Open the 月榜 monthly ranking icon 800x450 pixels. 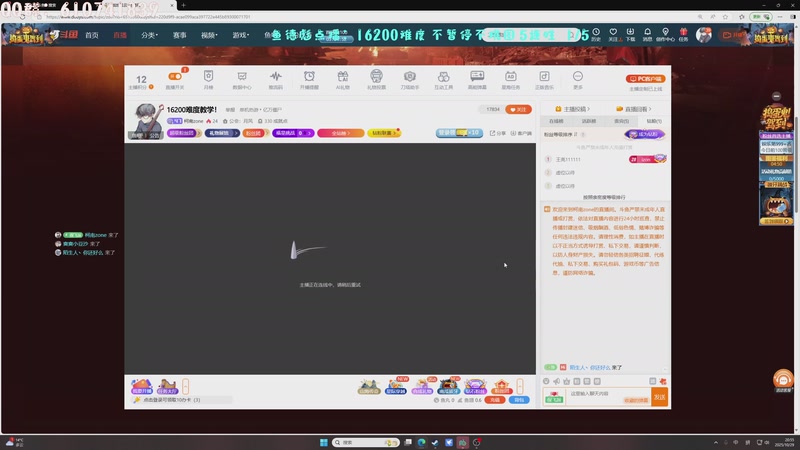pos(208,77)
